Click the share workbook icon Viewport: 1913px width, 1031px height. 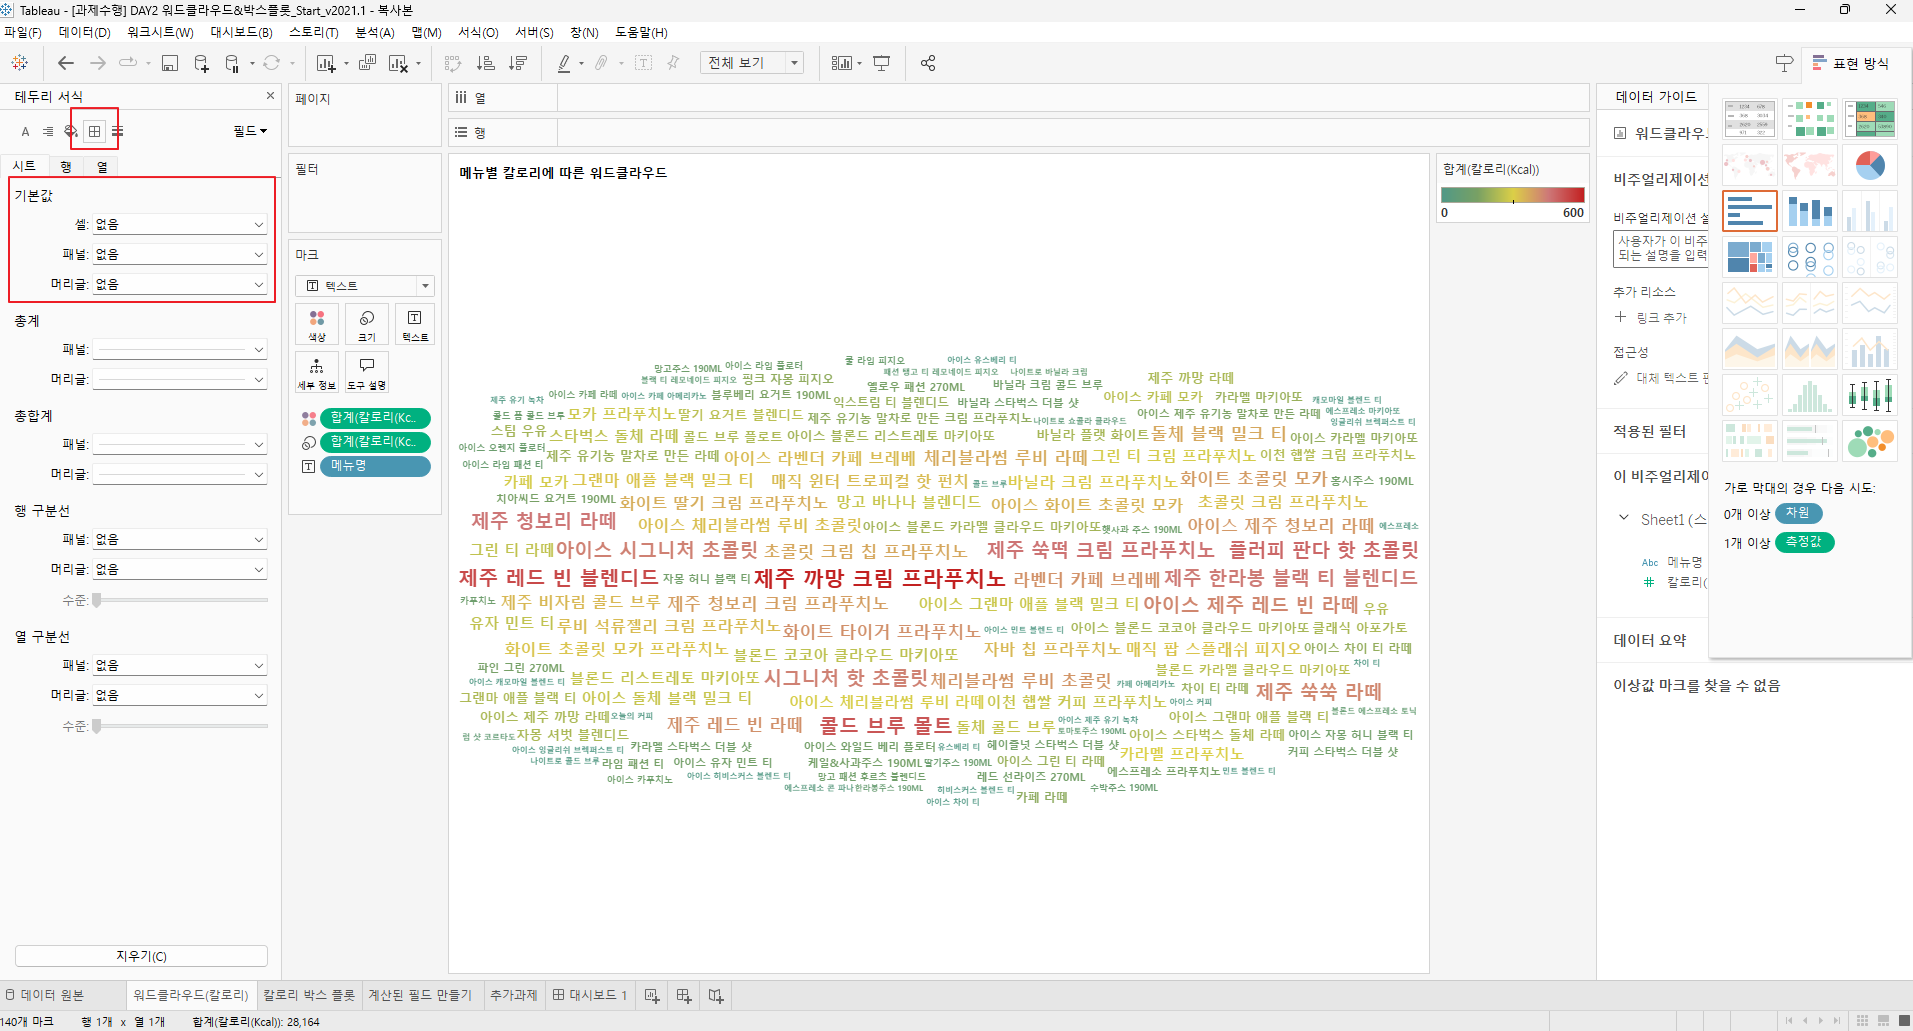coord(928,63)
